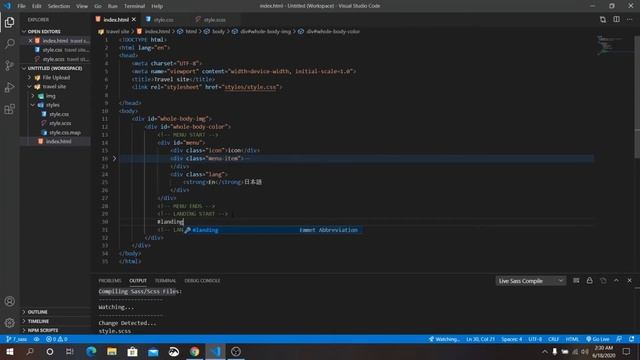Click the Go Live server button
This screenshot has height=360, width=640.
[x=598, y=339]
